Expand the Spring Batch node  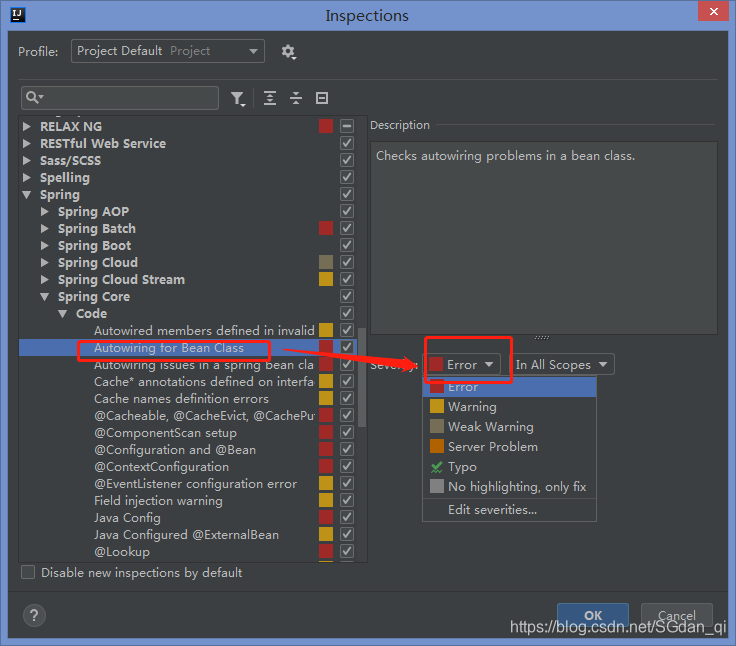click(45, 228)
